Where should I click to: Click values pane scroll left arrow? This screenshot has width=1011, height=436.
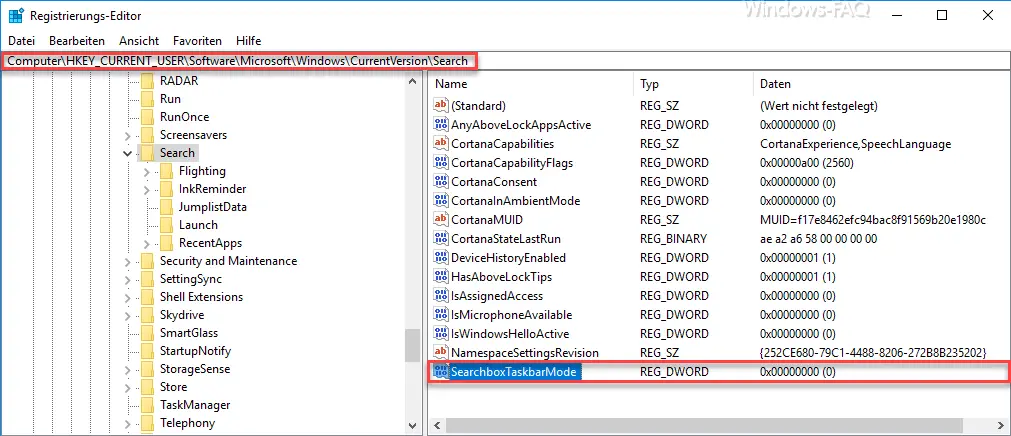(x=437, y=426)
